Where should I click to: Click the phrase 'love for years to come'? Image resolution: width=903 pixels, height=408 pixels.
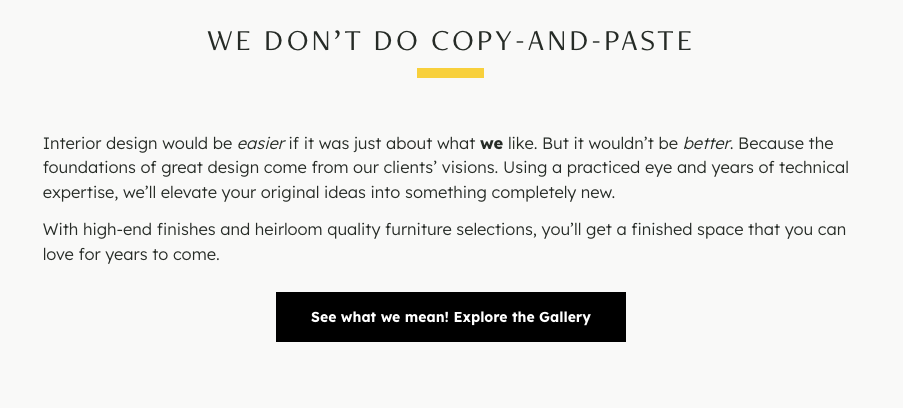point(131,254)
